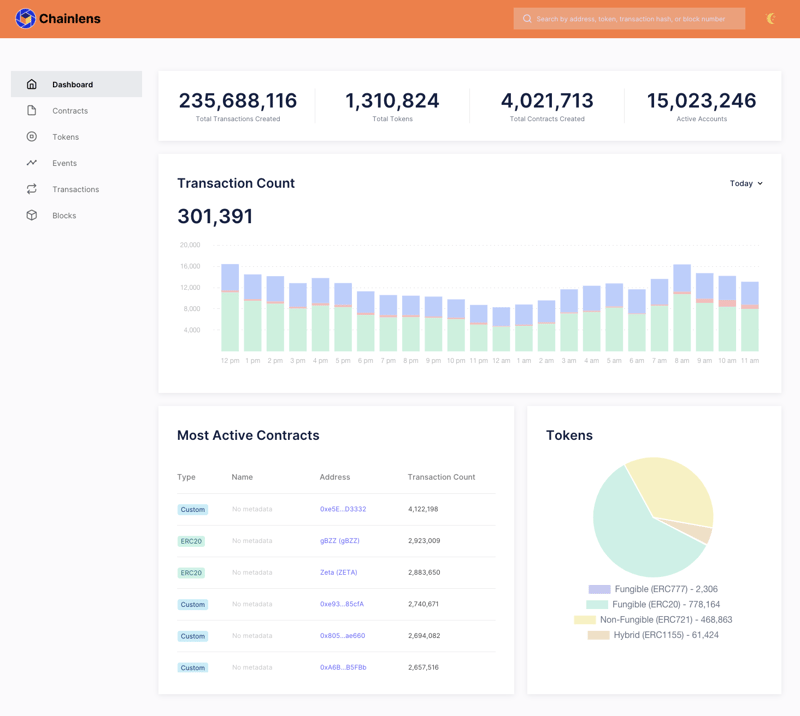Open the Contracts menu item
The height and width of the screenshot is (716, 800).
pyautogui.click(x=70, y=111)
